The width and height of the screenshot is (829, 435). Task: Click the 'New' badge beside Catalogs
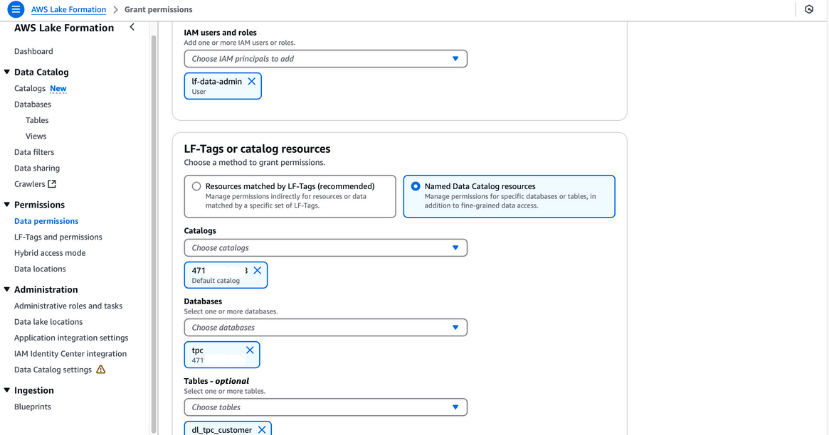pos(58,88)
